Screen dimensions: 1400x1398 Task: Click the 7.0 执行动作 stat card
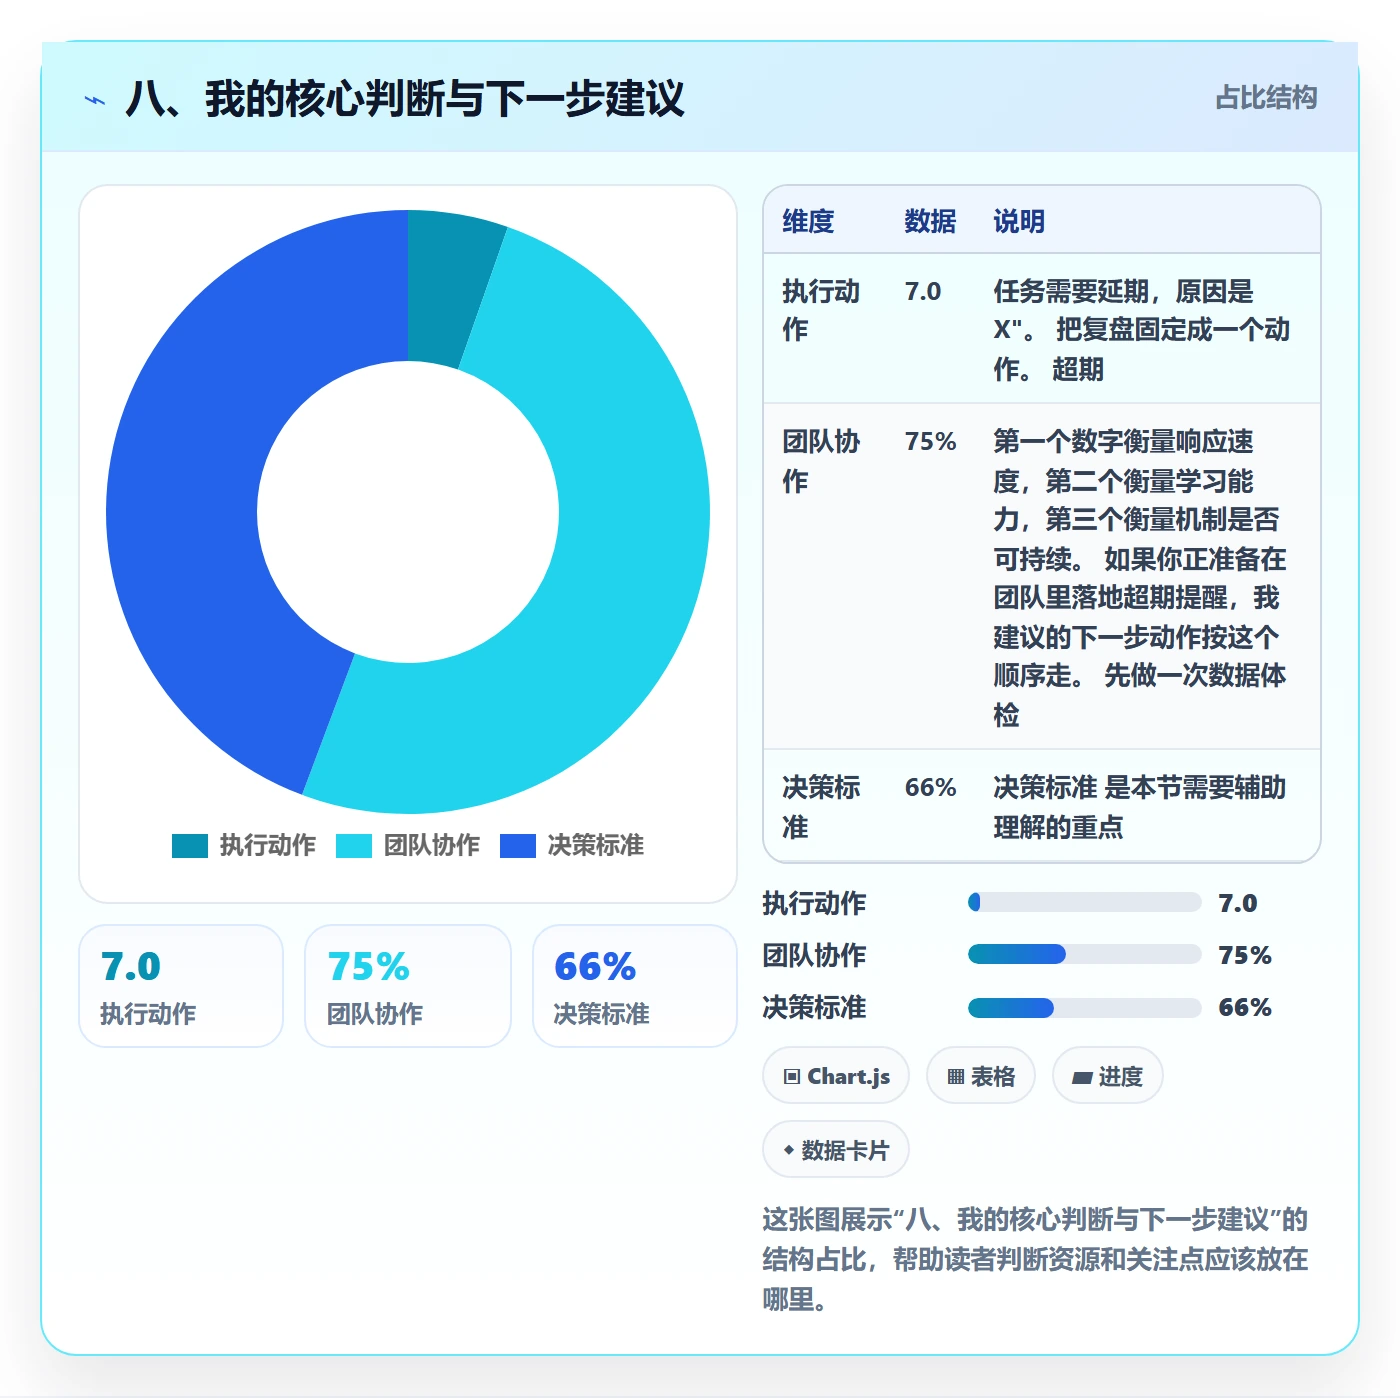[x=181, y=986]
